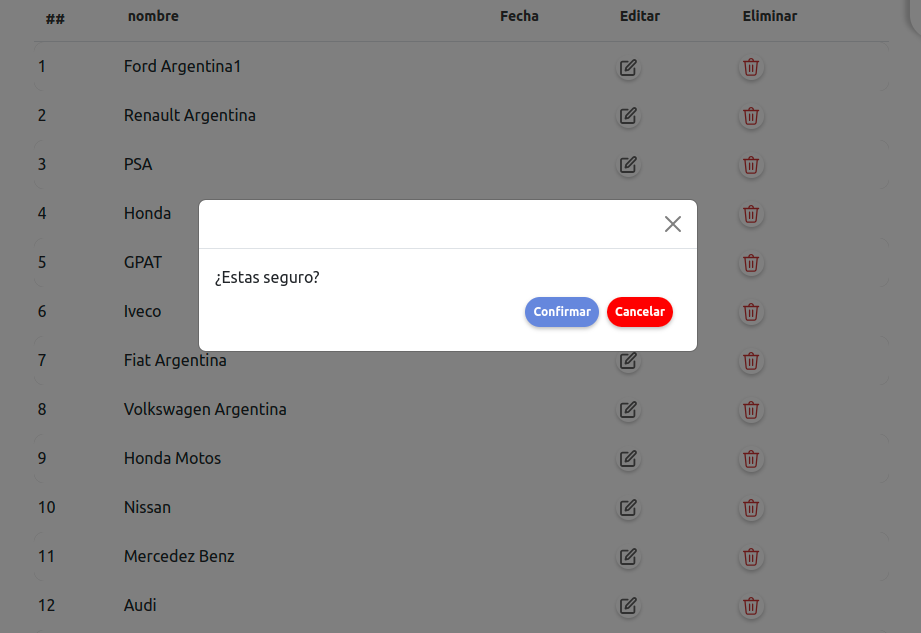Delete the Renault Argentina row
This screenshot has height=633, width=921.
pyautogui.click(x=751, y=116)
